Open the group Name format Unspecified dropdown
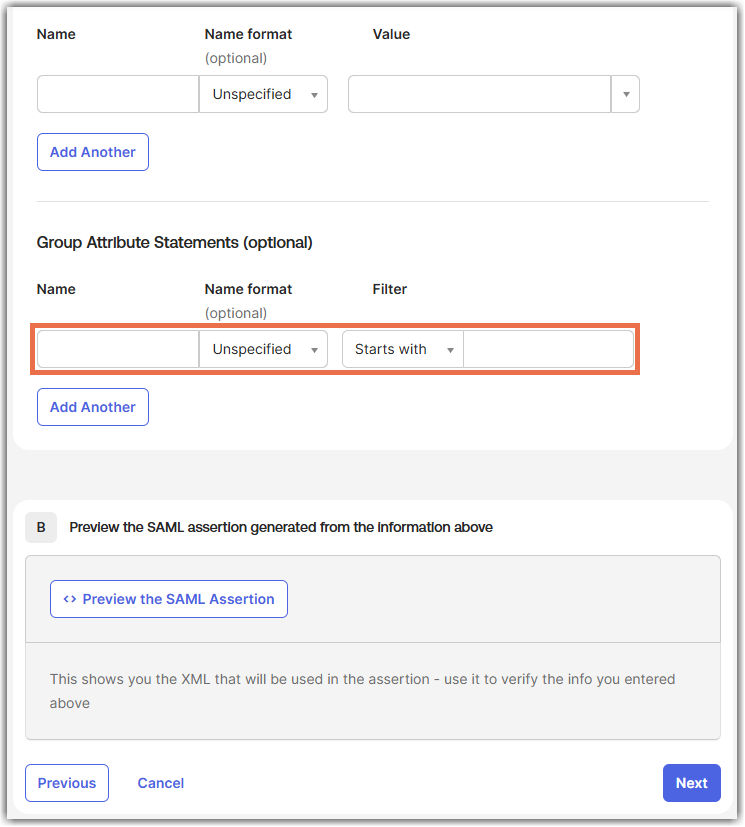 coord(263,349)
